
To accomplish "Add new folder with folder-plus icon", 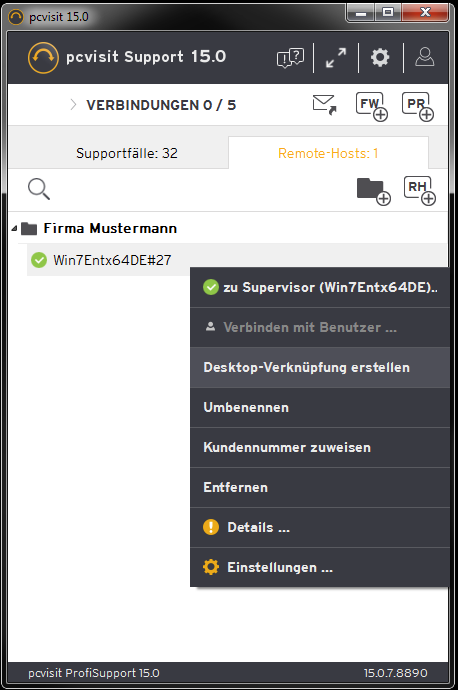I will coord(374,191).
